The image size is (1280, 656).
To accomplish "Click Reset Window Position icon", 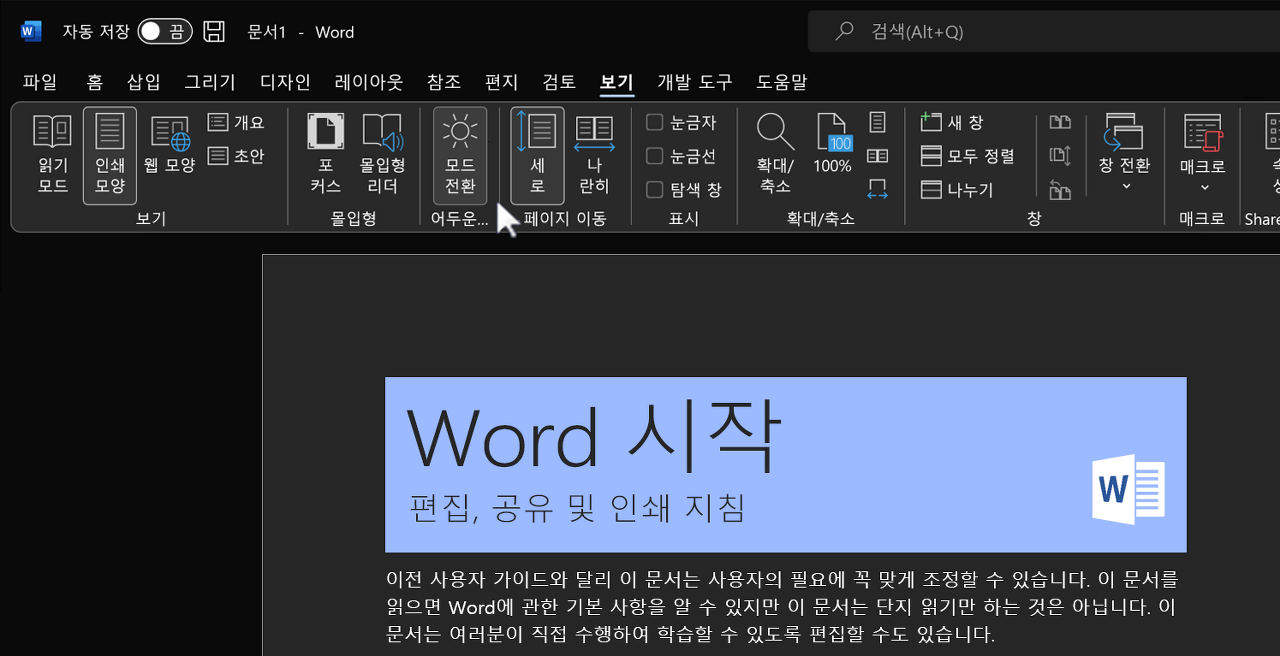I will 1060,189.
